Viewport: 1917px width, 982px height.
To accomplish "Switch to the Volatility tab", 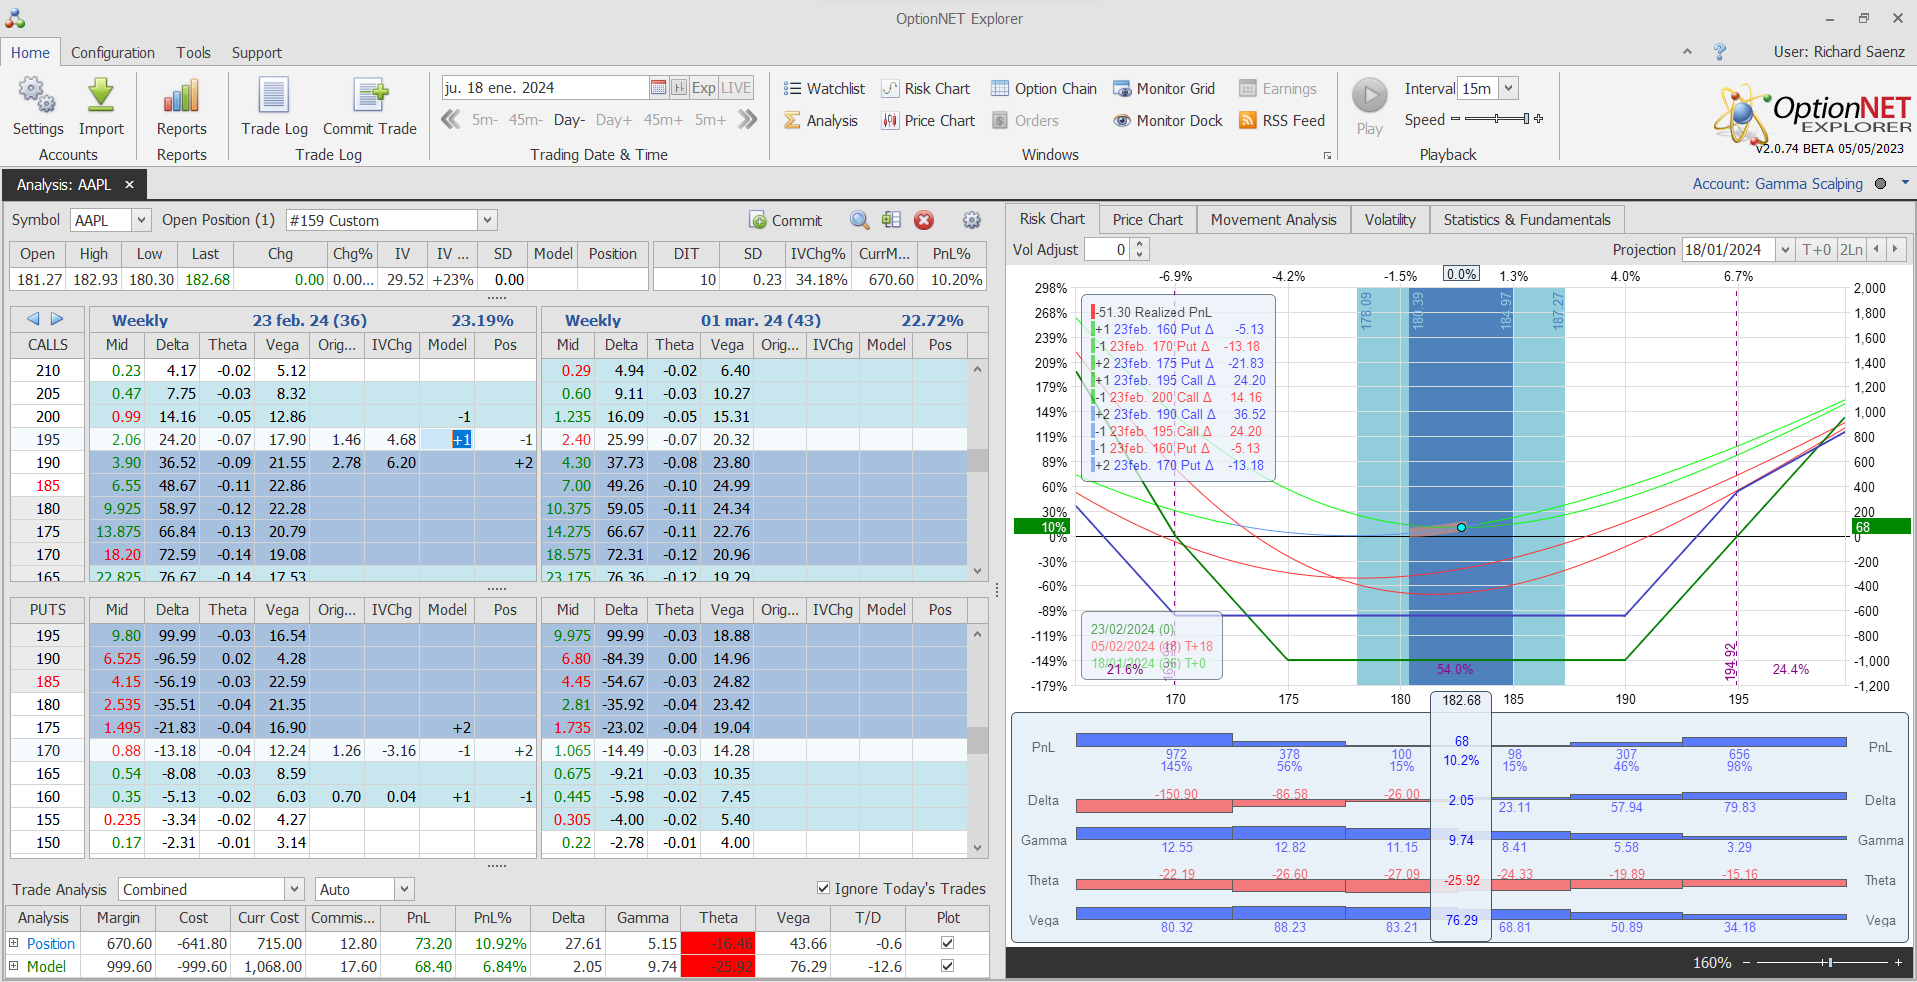I will (1390, 220).
